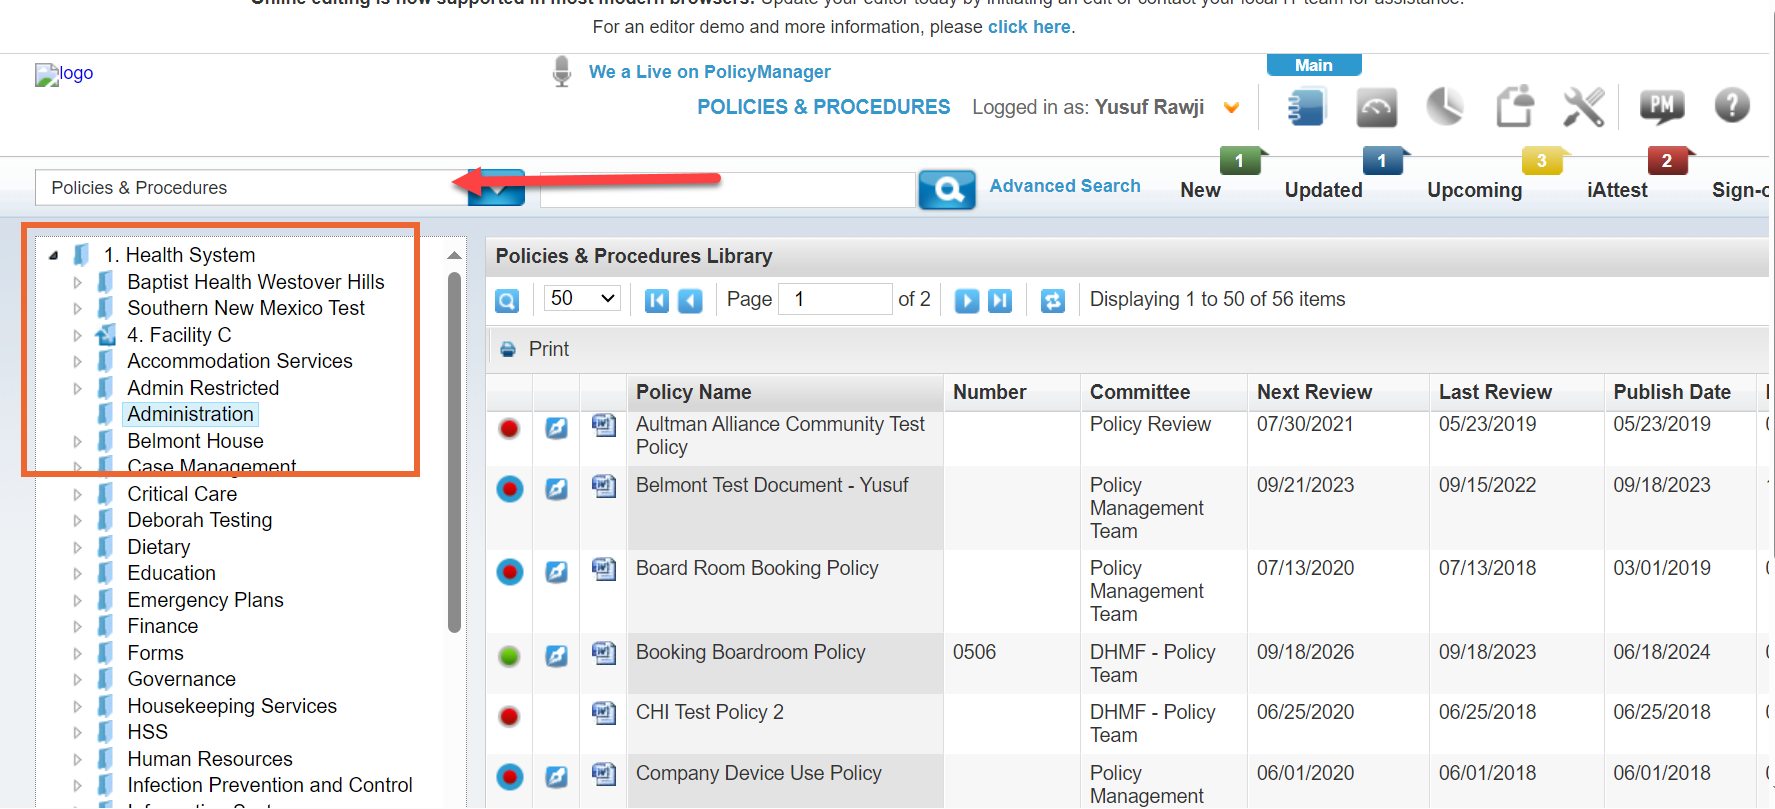
Task: Jump to the last page of results
Action: (x=1000, y=300)
